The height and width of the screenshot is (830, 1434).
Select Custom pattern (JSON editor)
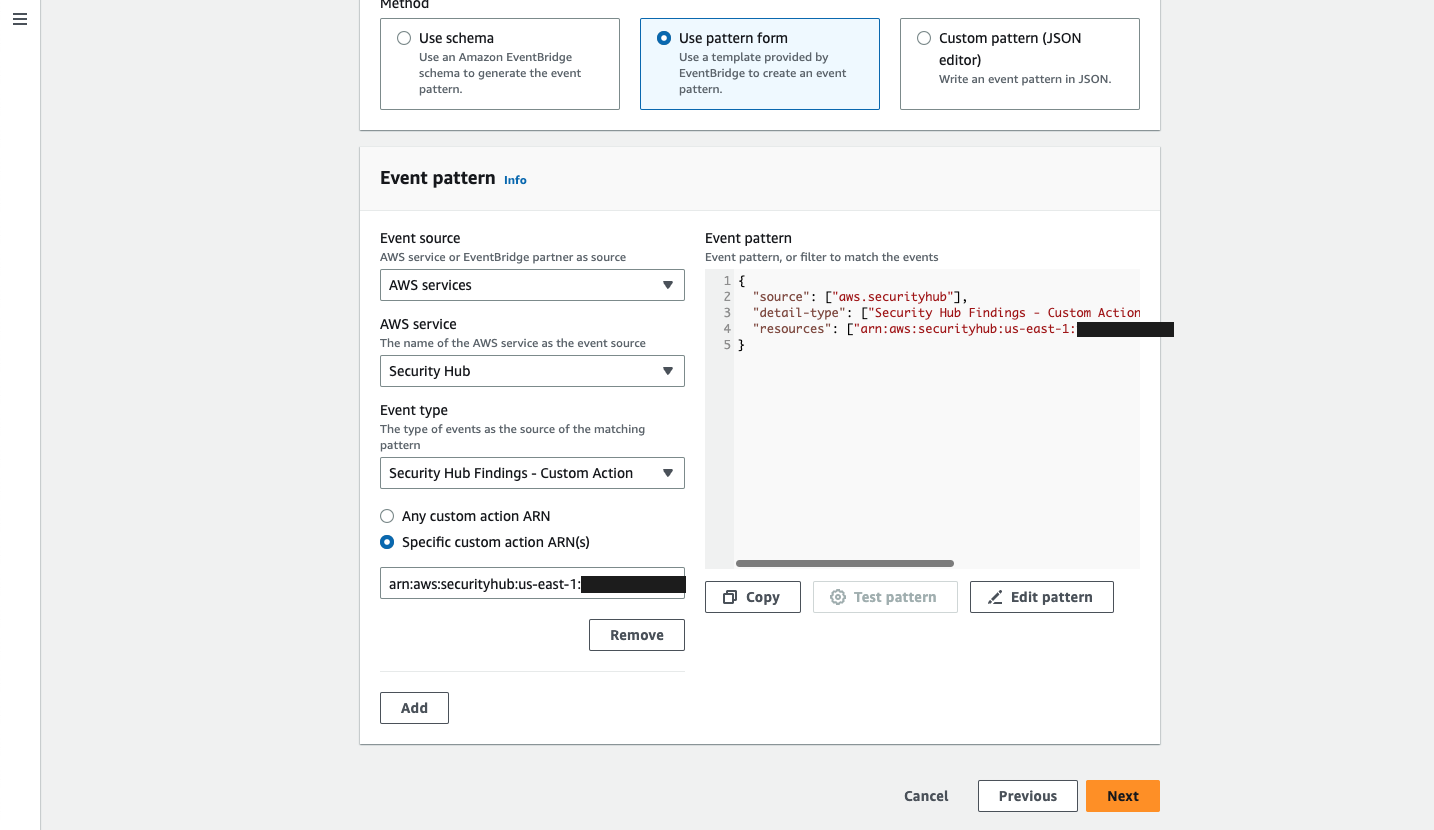(x=924, y=37)
